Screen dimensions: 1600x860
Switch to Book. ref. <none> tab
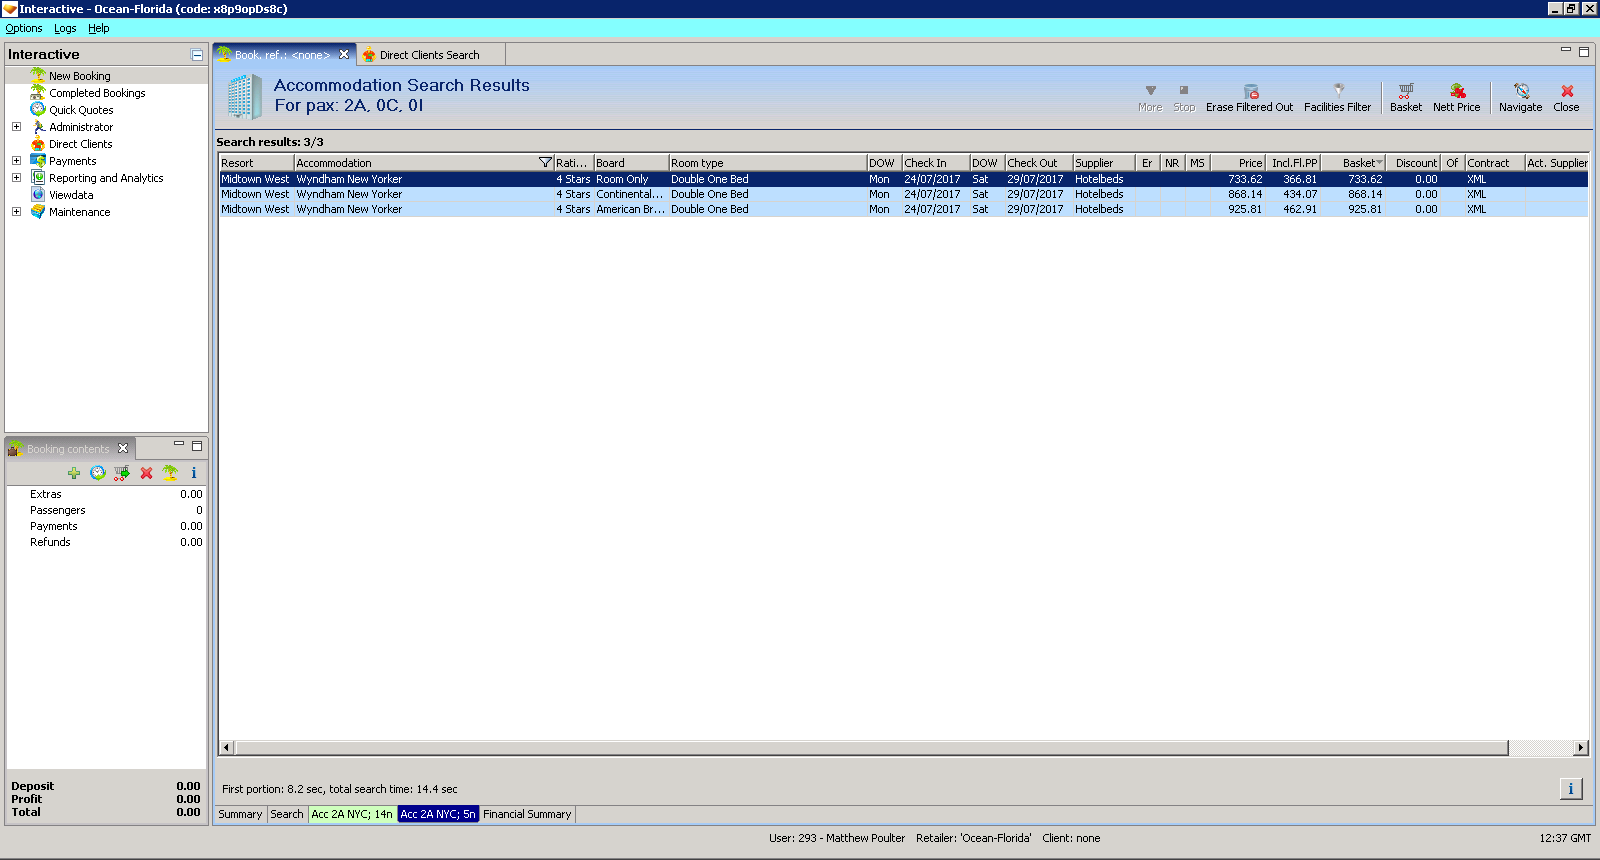pyautogui.click(x=282, y=55)
